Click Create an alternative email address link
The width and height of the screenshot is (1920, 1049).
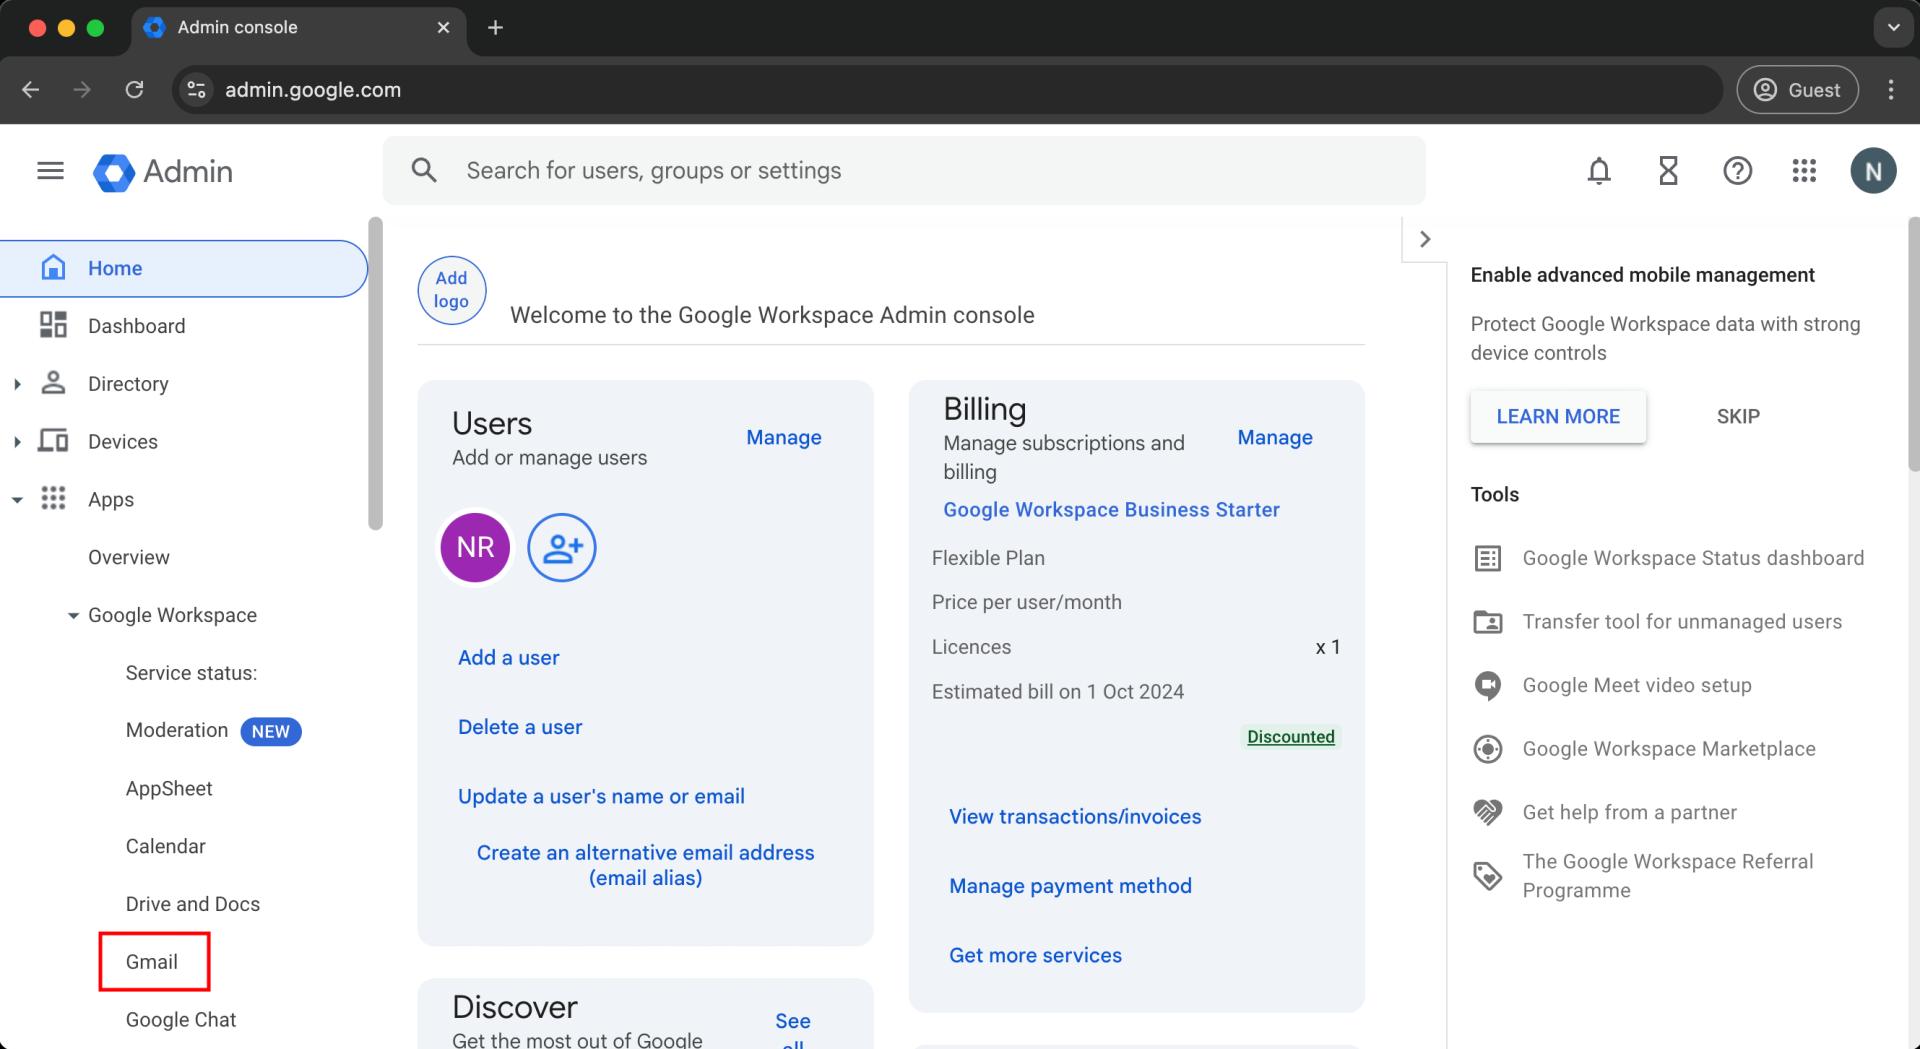(x=645, y=865)
